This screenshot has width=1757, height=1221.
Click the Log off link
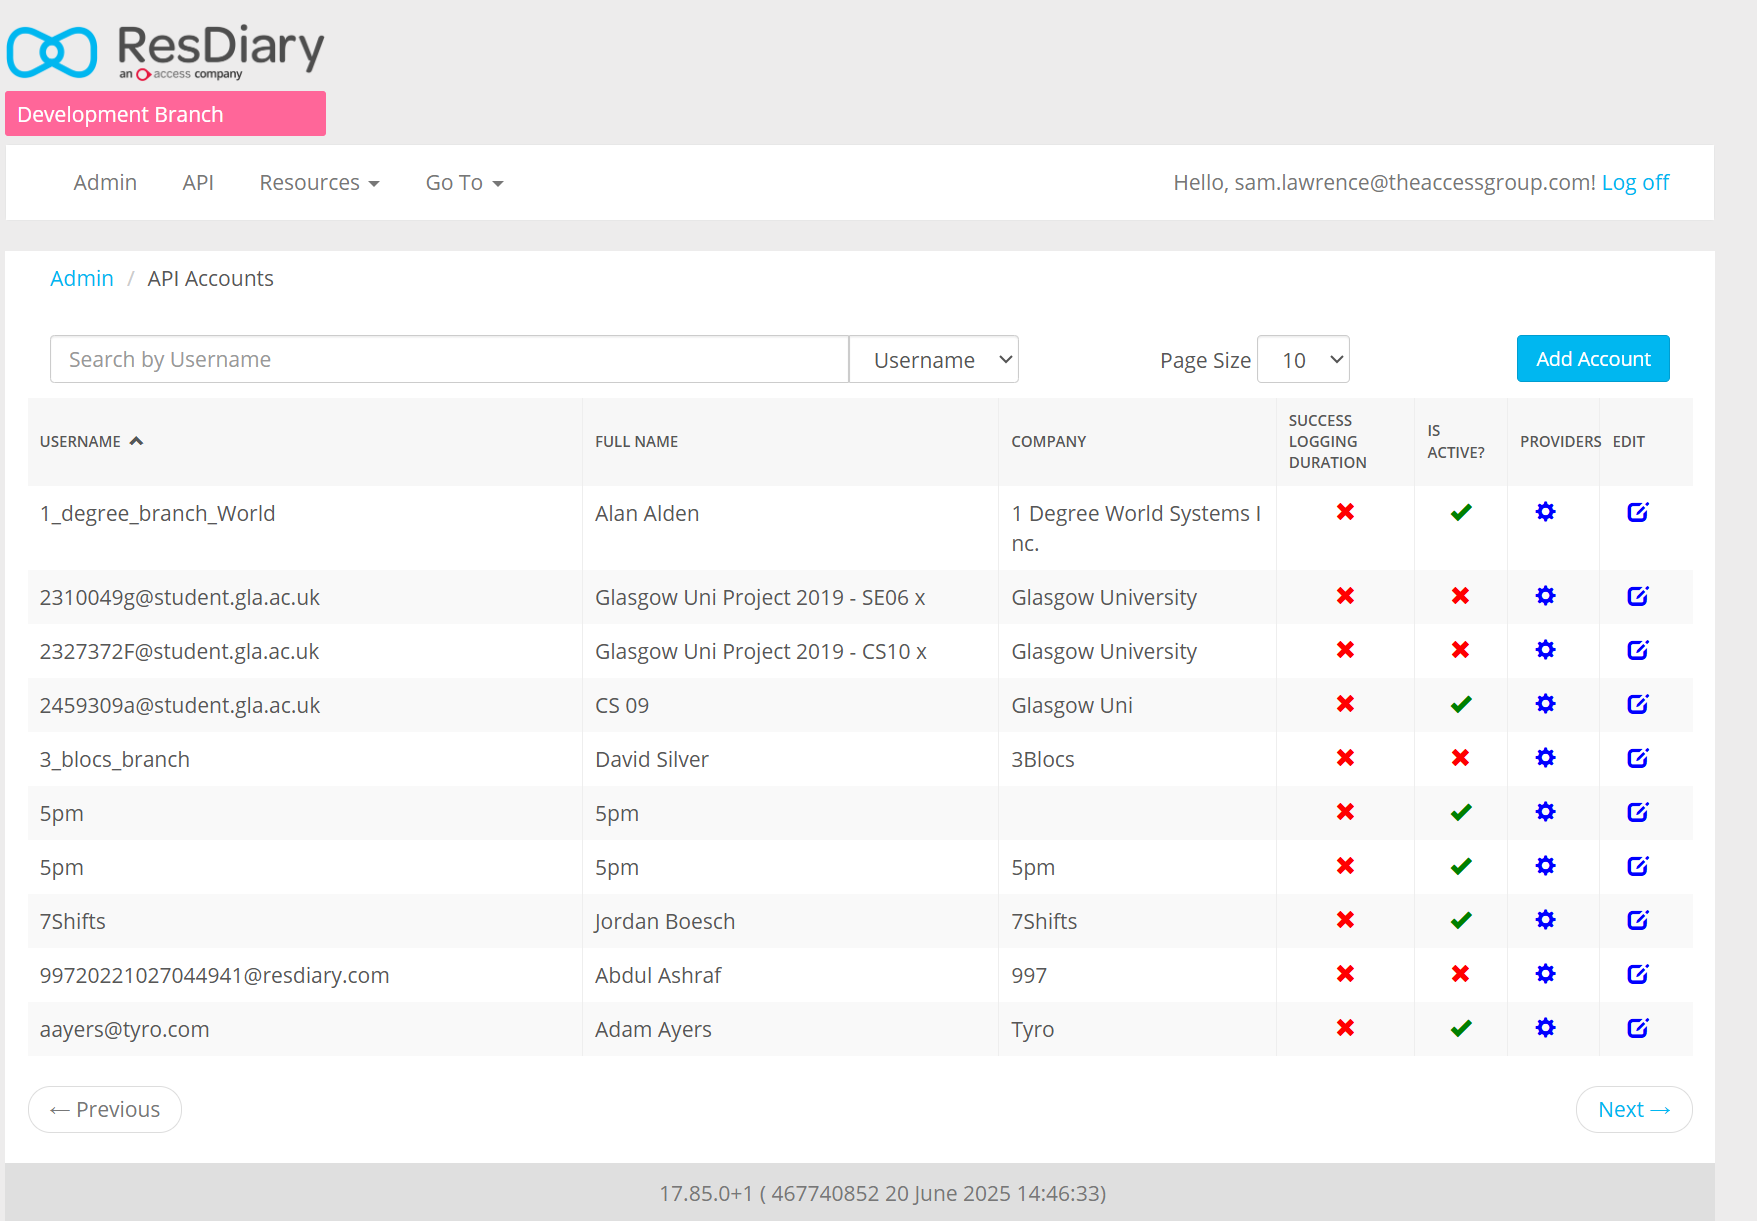(1635, 183)
